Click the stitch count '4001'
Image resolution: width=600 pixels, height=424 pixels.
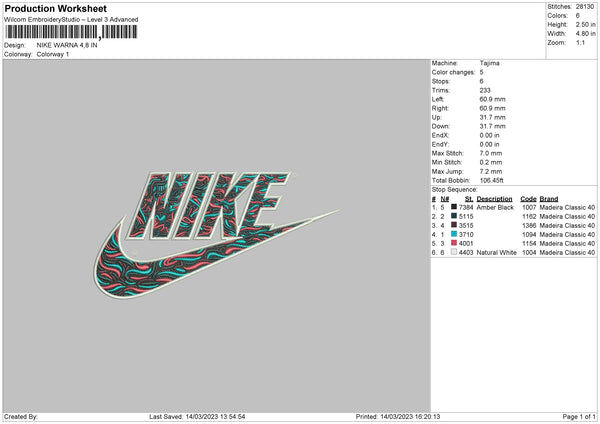(466, 243)
